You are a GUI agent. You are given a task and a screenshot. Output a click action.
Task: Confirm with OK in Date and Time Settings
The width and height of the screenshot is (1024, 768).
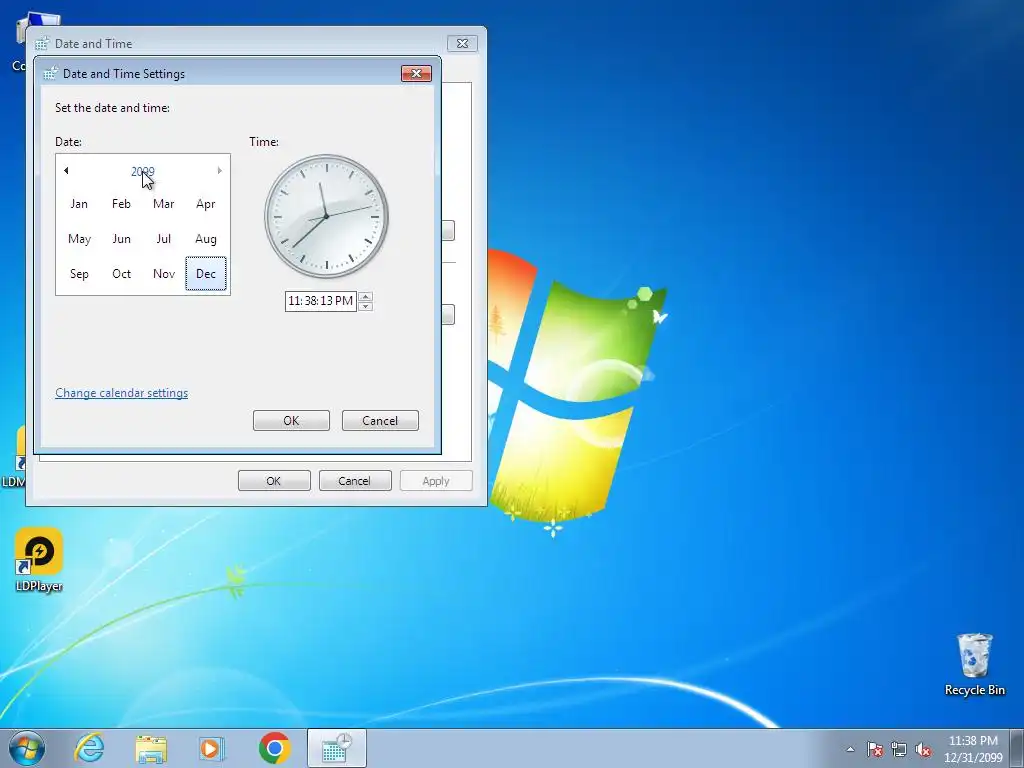click(x=291, y=421)
